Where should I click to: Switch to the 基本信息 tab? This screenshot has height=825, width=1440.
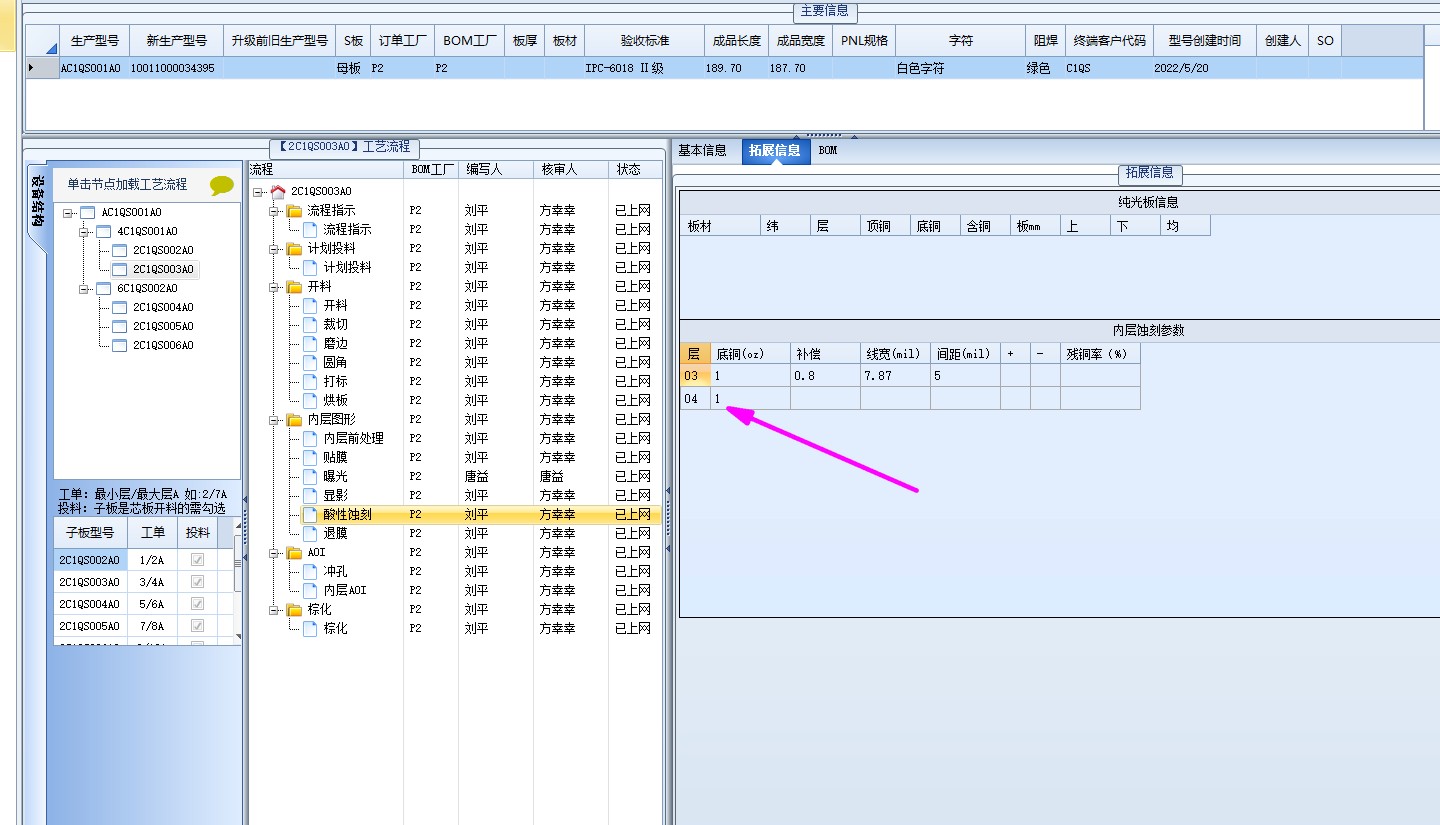click(702, 150)
